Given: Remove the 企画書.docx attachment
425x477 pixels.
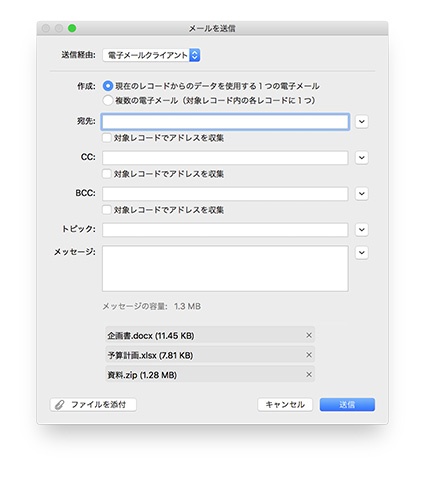Looking at the screenshot, I should 309,335.
